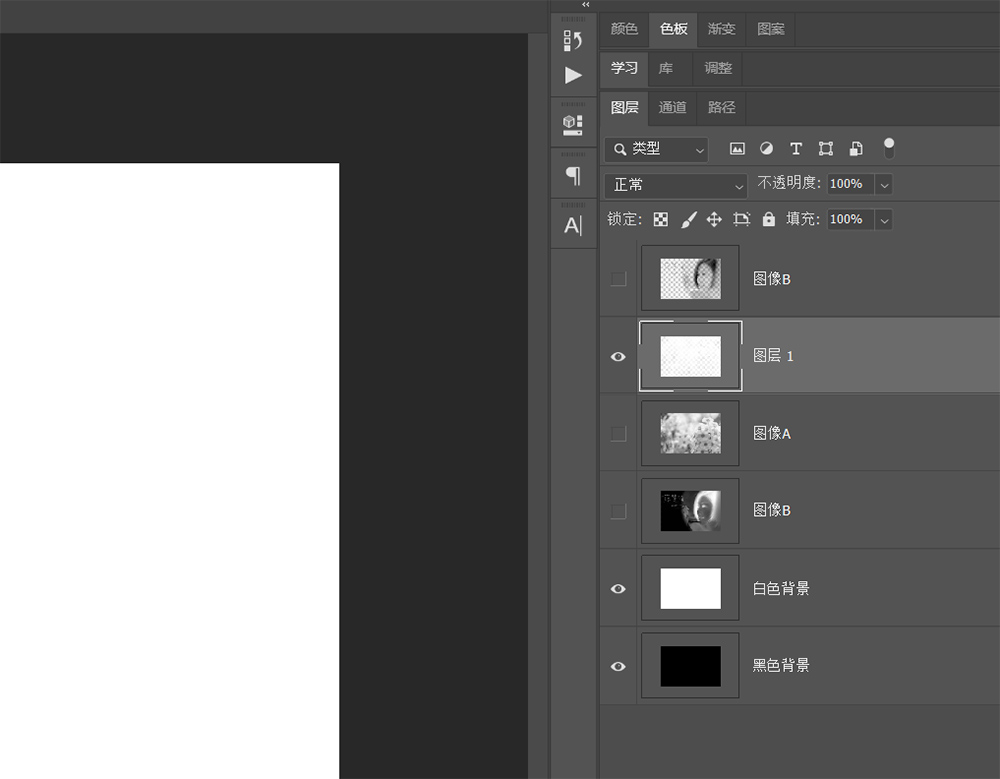Collapse panels with the double-arrow icon
Screen dimensions: 1000x779
[585, 4]
